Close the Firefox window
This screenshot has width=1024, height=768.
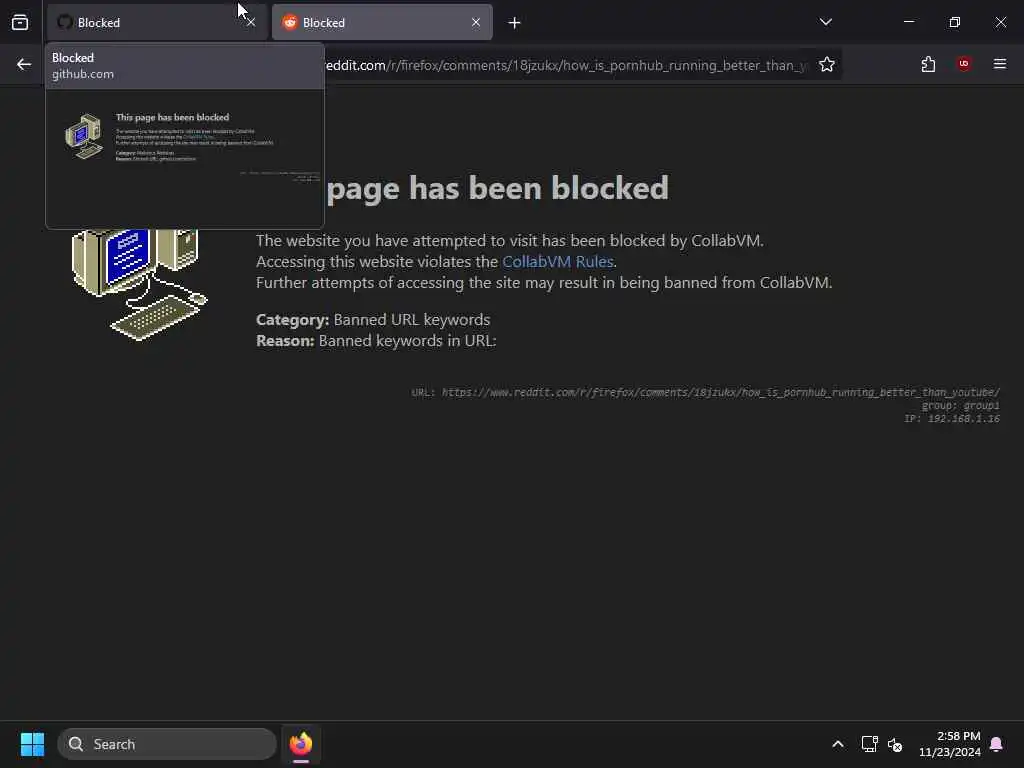(1000, 22)
